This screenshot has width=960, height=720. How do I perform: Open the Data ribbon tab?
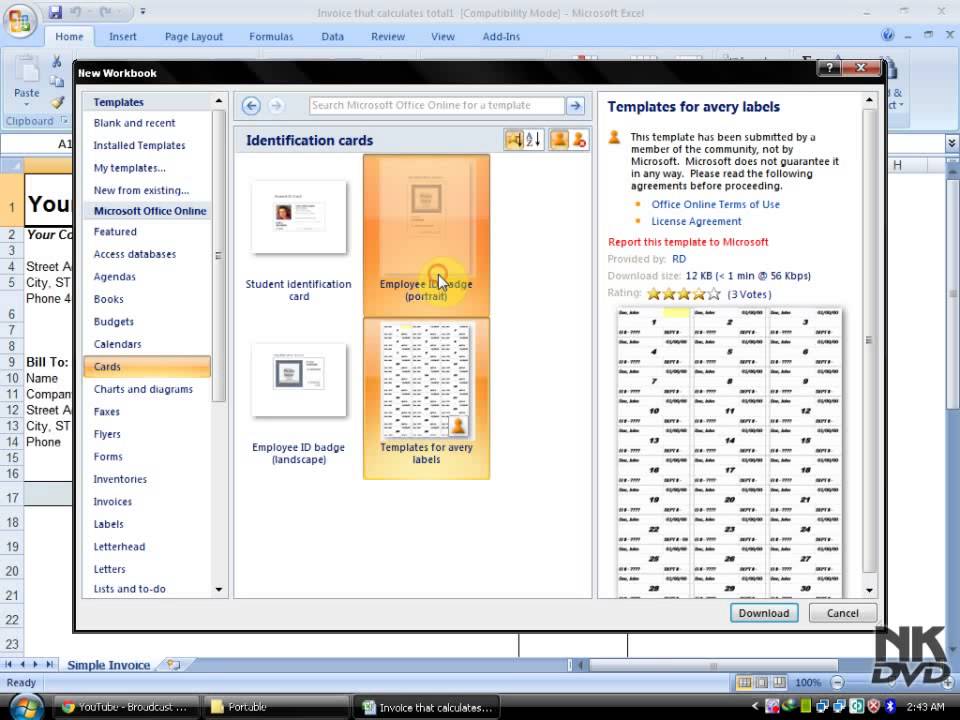[332, 36]
